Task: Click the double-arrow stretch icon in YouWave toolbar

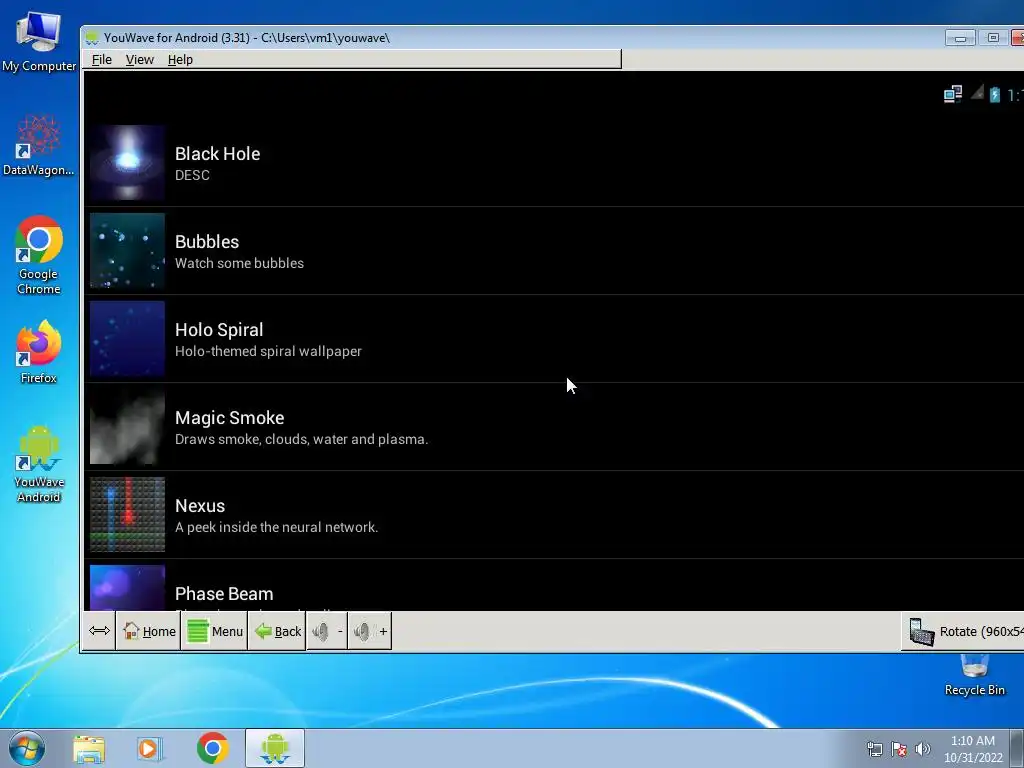Action: click(99, 631)
